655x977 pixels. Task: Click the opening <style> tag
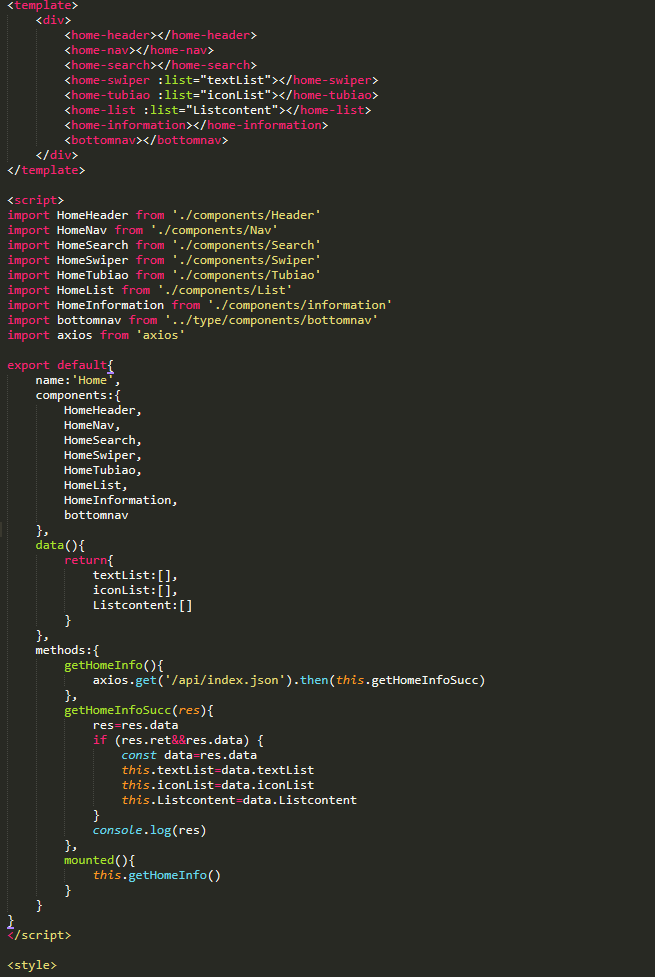pyautogui.click(x=32, y=965)
